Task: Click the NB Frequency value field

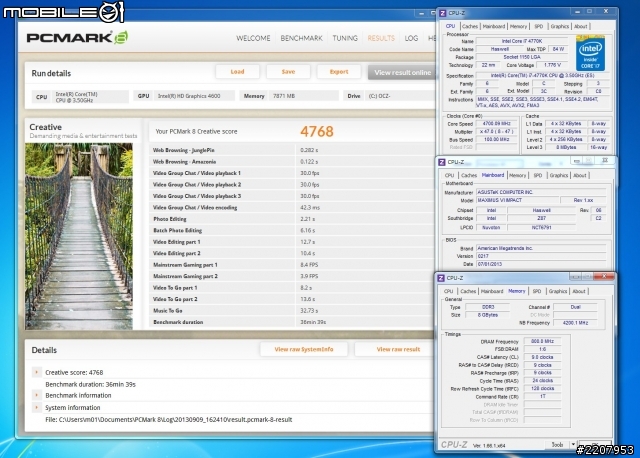Action: pyautogui.click(x=575, y=322)
